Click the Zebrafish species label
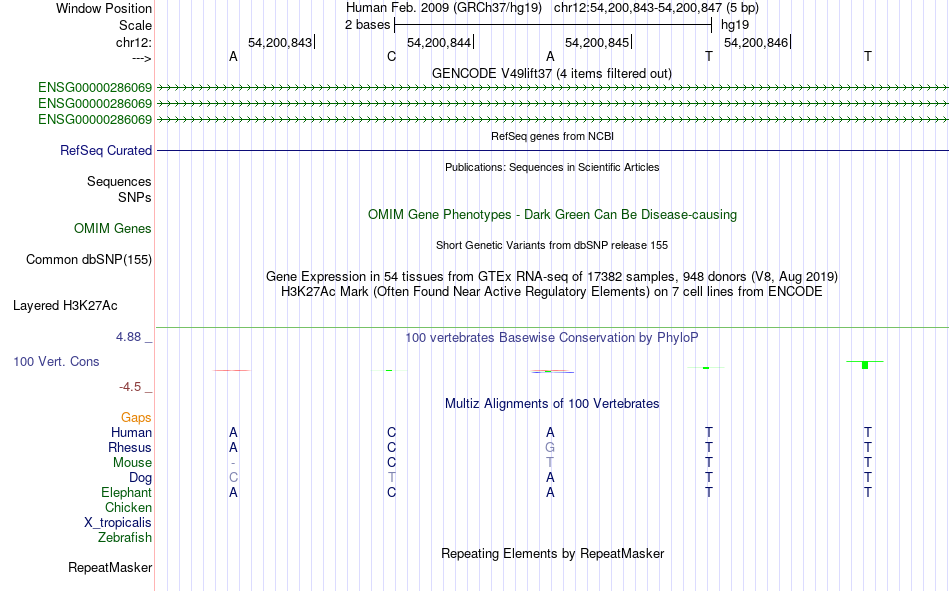The width and height of the screenshot is (950, 591). (x=125, y=538)
